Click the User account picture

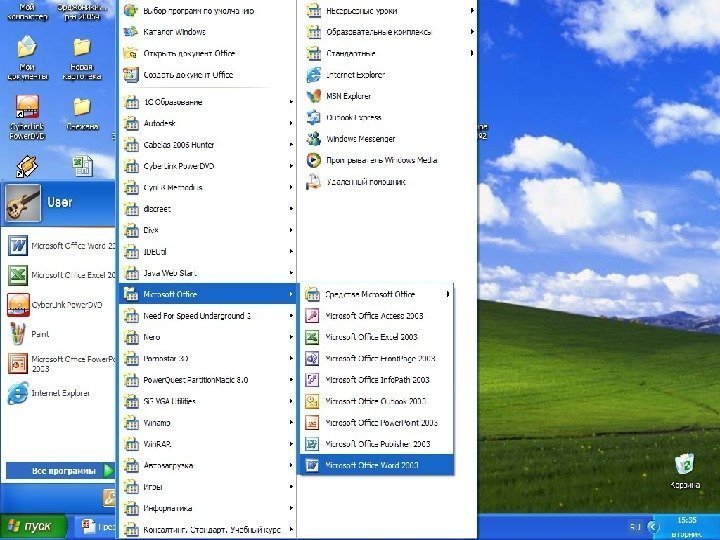[23, 202]
